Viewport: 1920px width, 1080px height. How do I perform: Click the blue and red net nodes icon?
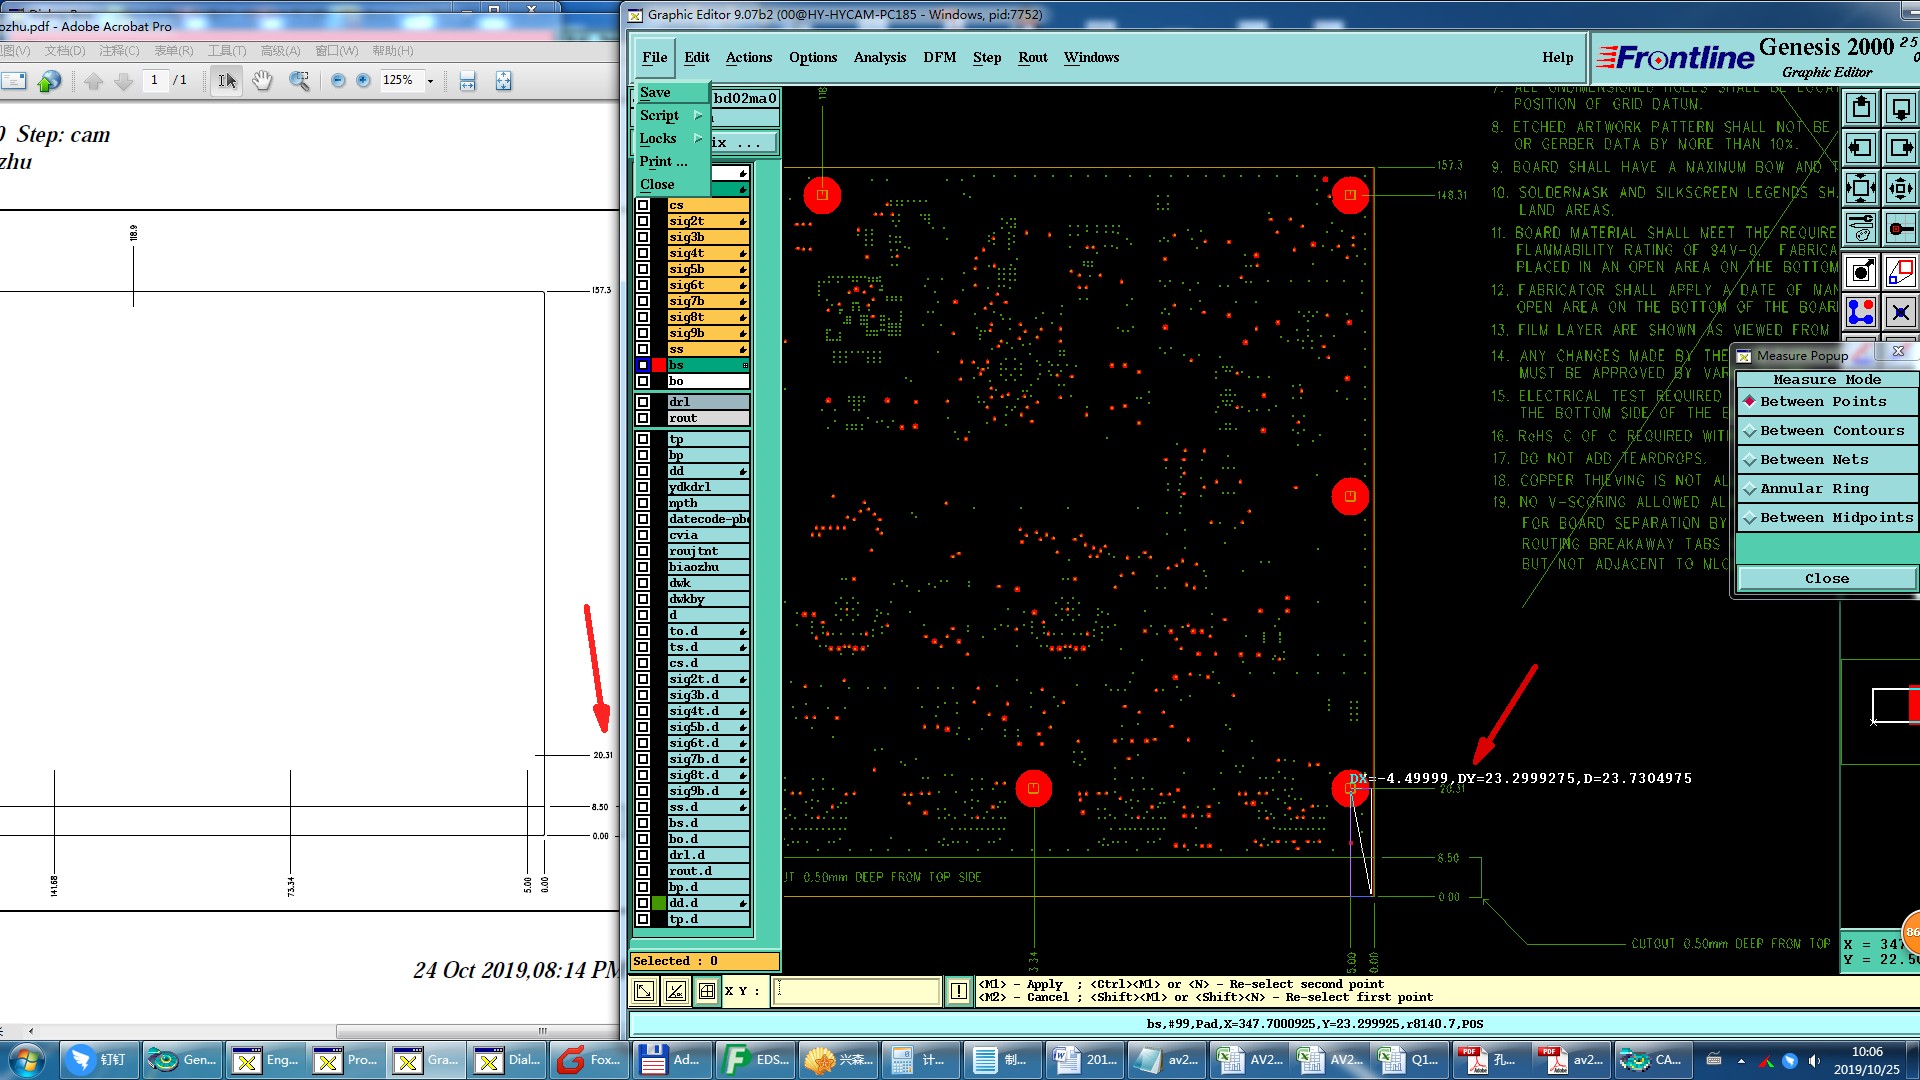tap(1860, 312)
